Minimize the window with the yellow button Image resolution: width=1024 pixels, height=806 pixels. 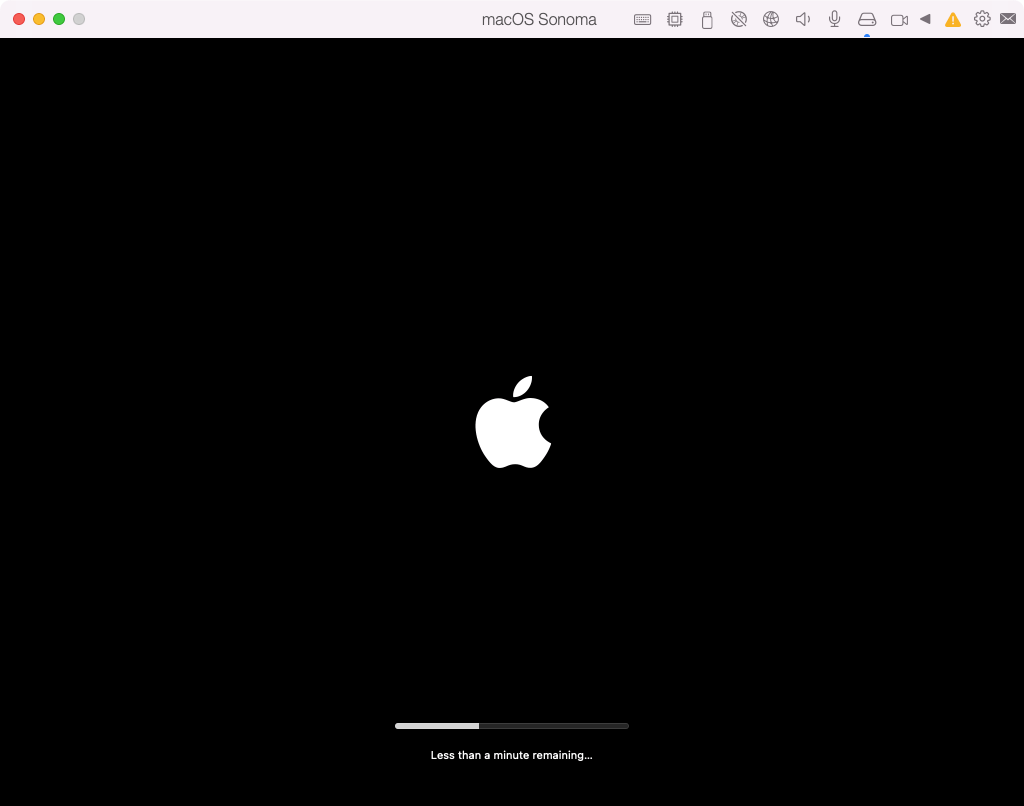point(39,19)
